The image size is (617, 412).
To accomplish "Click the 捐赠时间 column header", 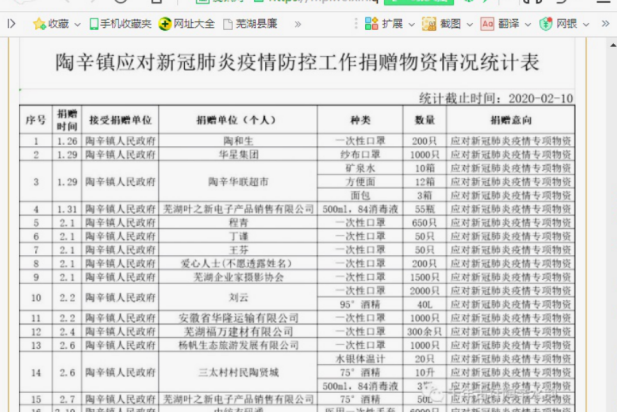I will click(67, 120).
